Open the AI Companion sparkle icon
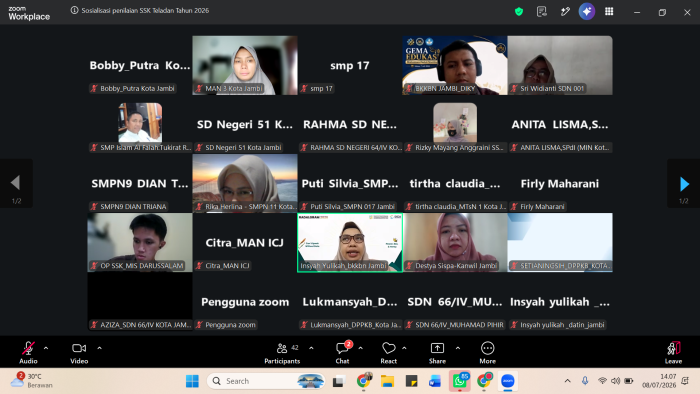The width and height of the screenshot is (700, 394). [x=587, y=11]
